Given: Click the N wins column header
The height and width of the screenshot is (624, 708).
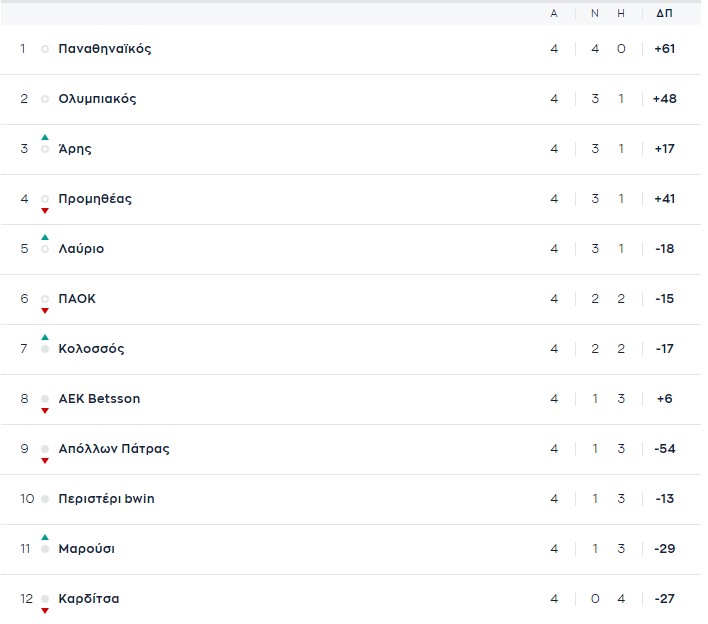Looking at the screenshot, I should tap(595, 14).
